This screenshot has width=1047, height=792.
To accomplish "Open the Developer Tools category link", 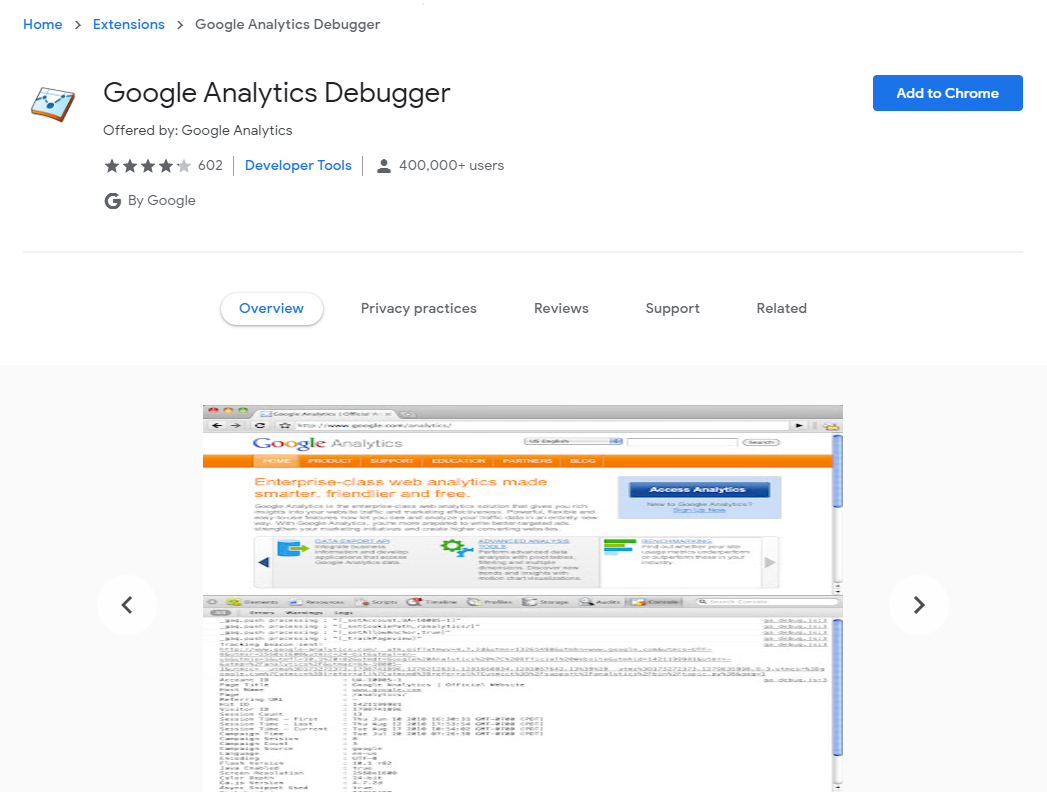I will coord(298,166).
